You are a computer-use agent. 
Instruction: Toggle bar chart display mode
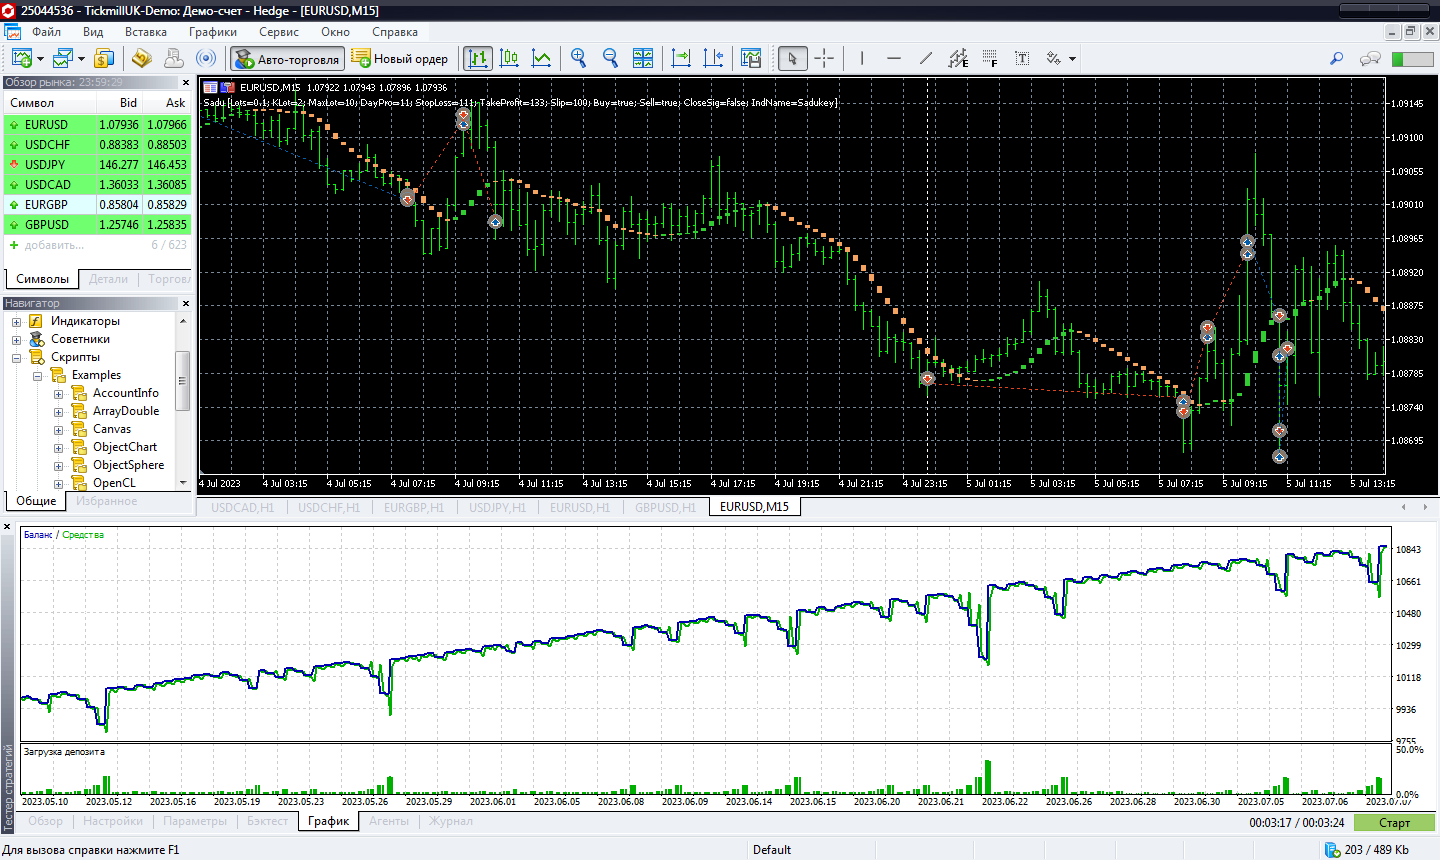478,58
